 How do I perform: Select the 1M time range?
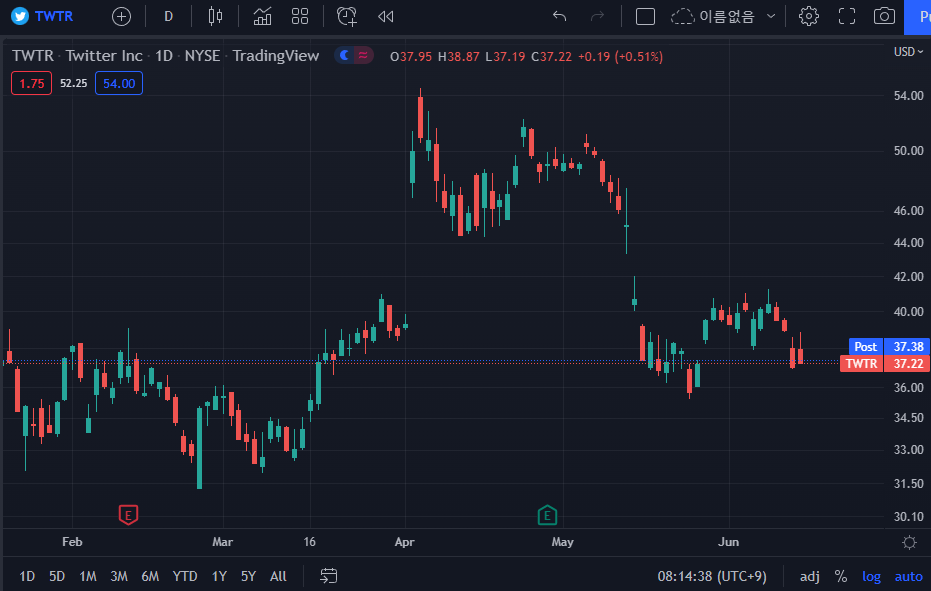tap(88, 576)
